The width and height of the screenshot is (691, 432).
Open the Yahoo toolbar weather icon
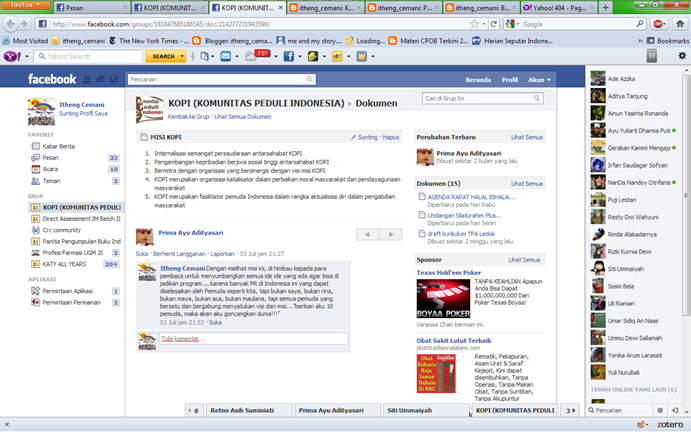pyautogui.click(x=251, y=56)
